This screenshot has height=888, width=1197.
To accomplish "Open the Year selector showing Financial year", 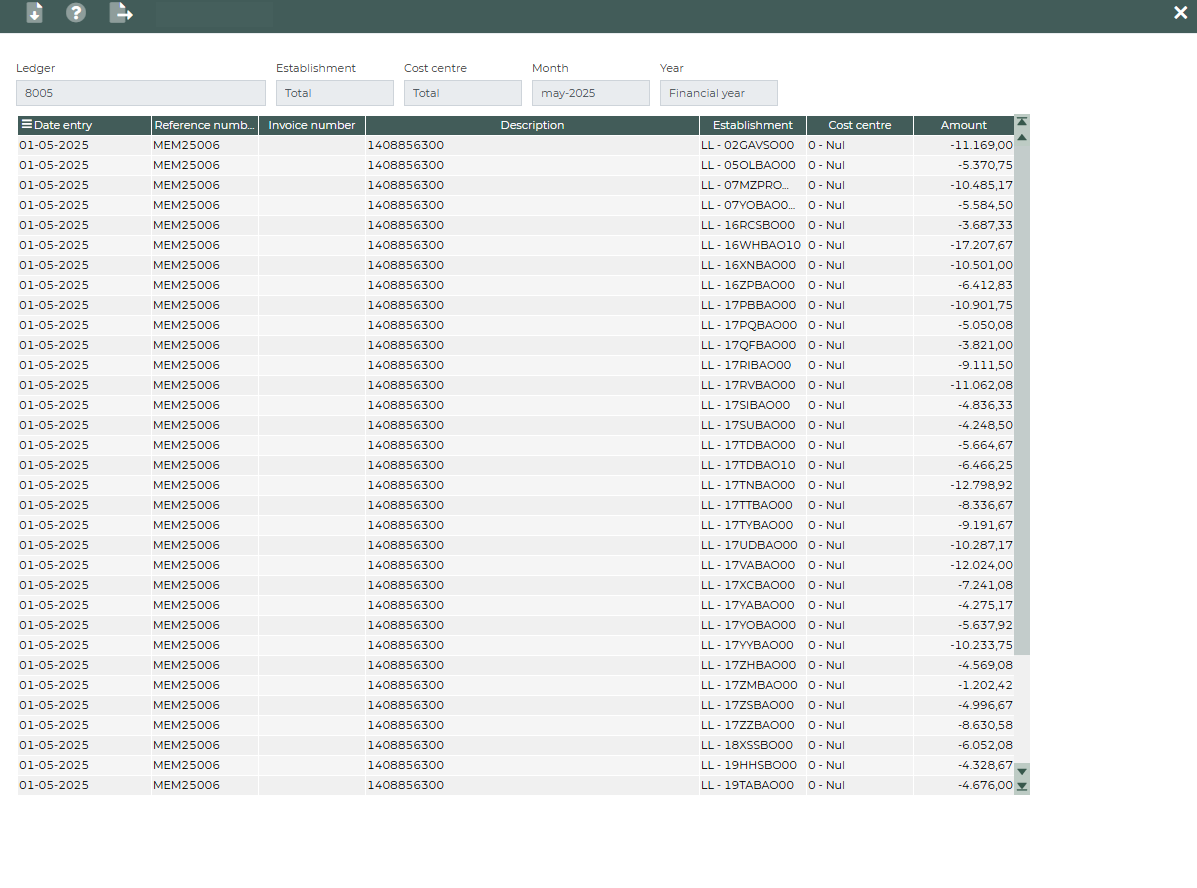I will tap(719, 93).
